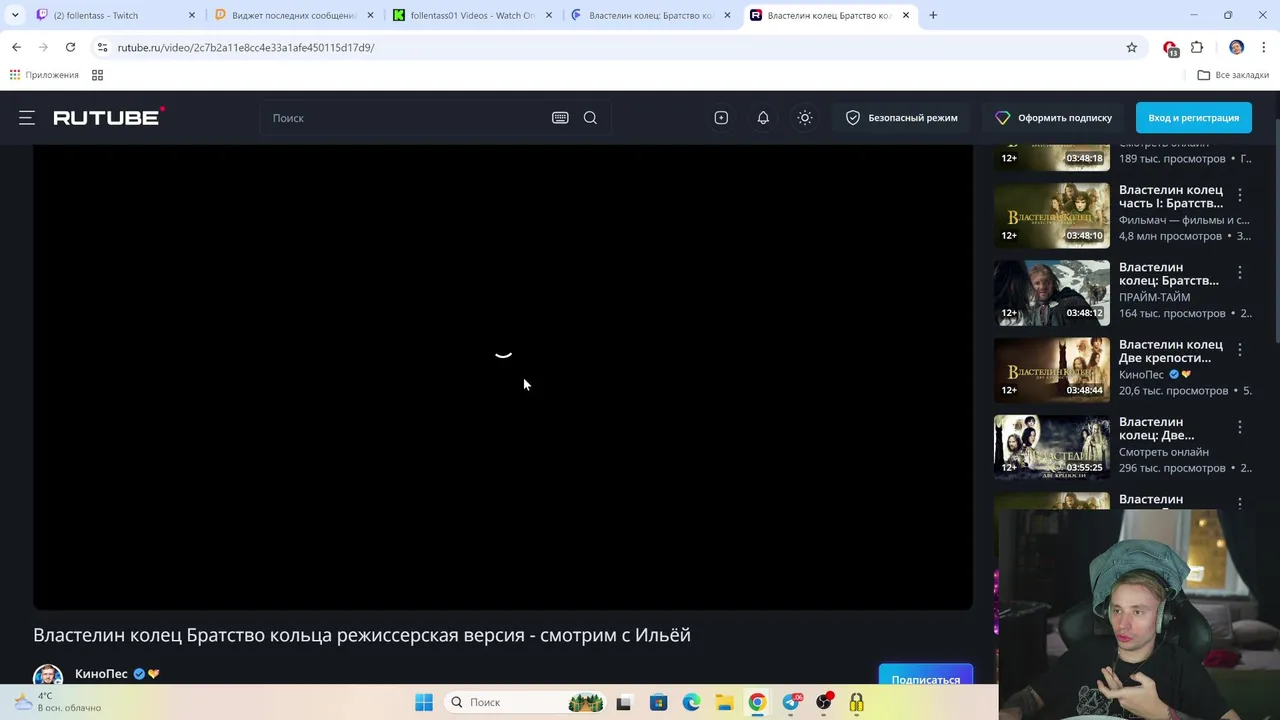This screenshot has height=720, width=1280.
Task: Close the active Rutube tab
Action: pos(906,15)
